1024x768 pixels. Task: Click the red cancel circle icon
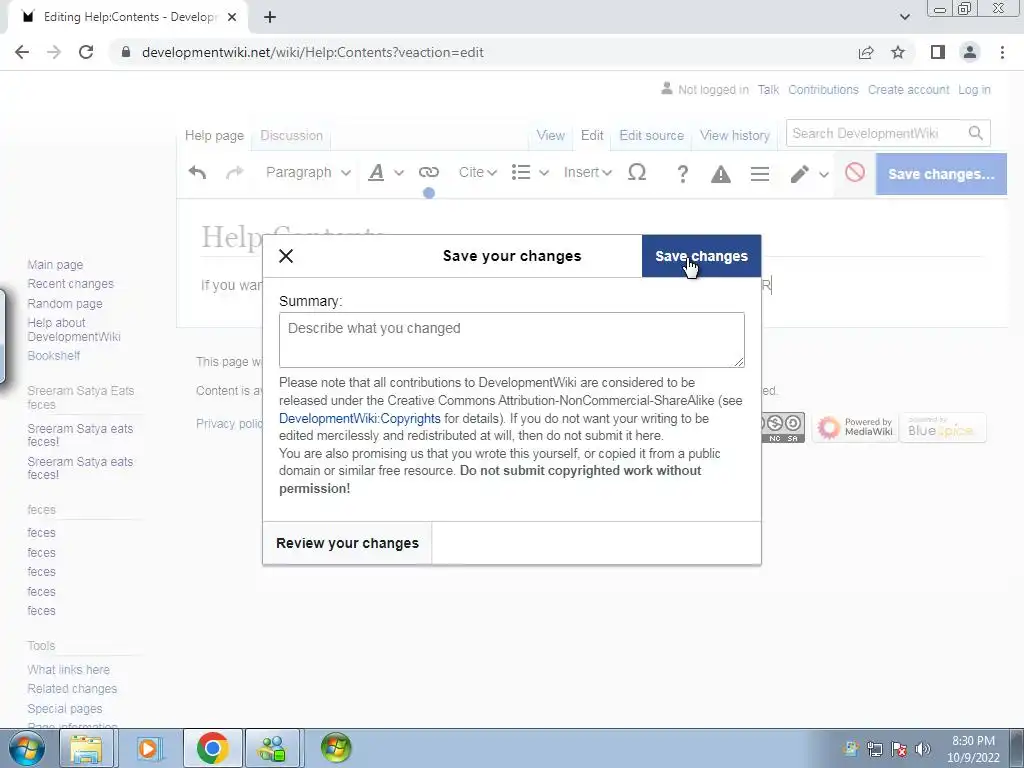[x=855, y=172]
